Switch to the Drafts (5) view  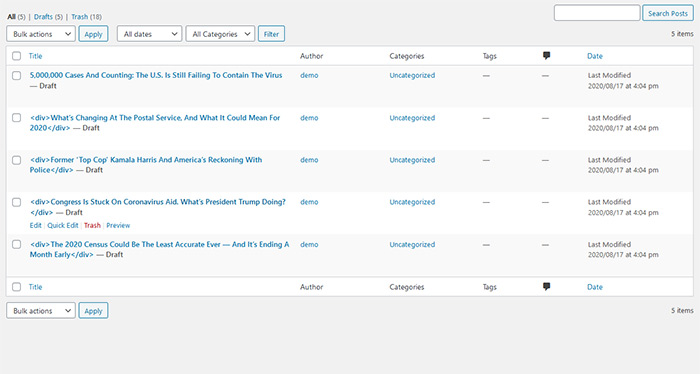click(x=48, y=17)
